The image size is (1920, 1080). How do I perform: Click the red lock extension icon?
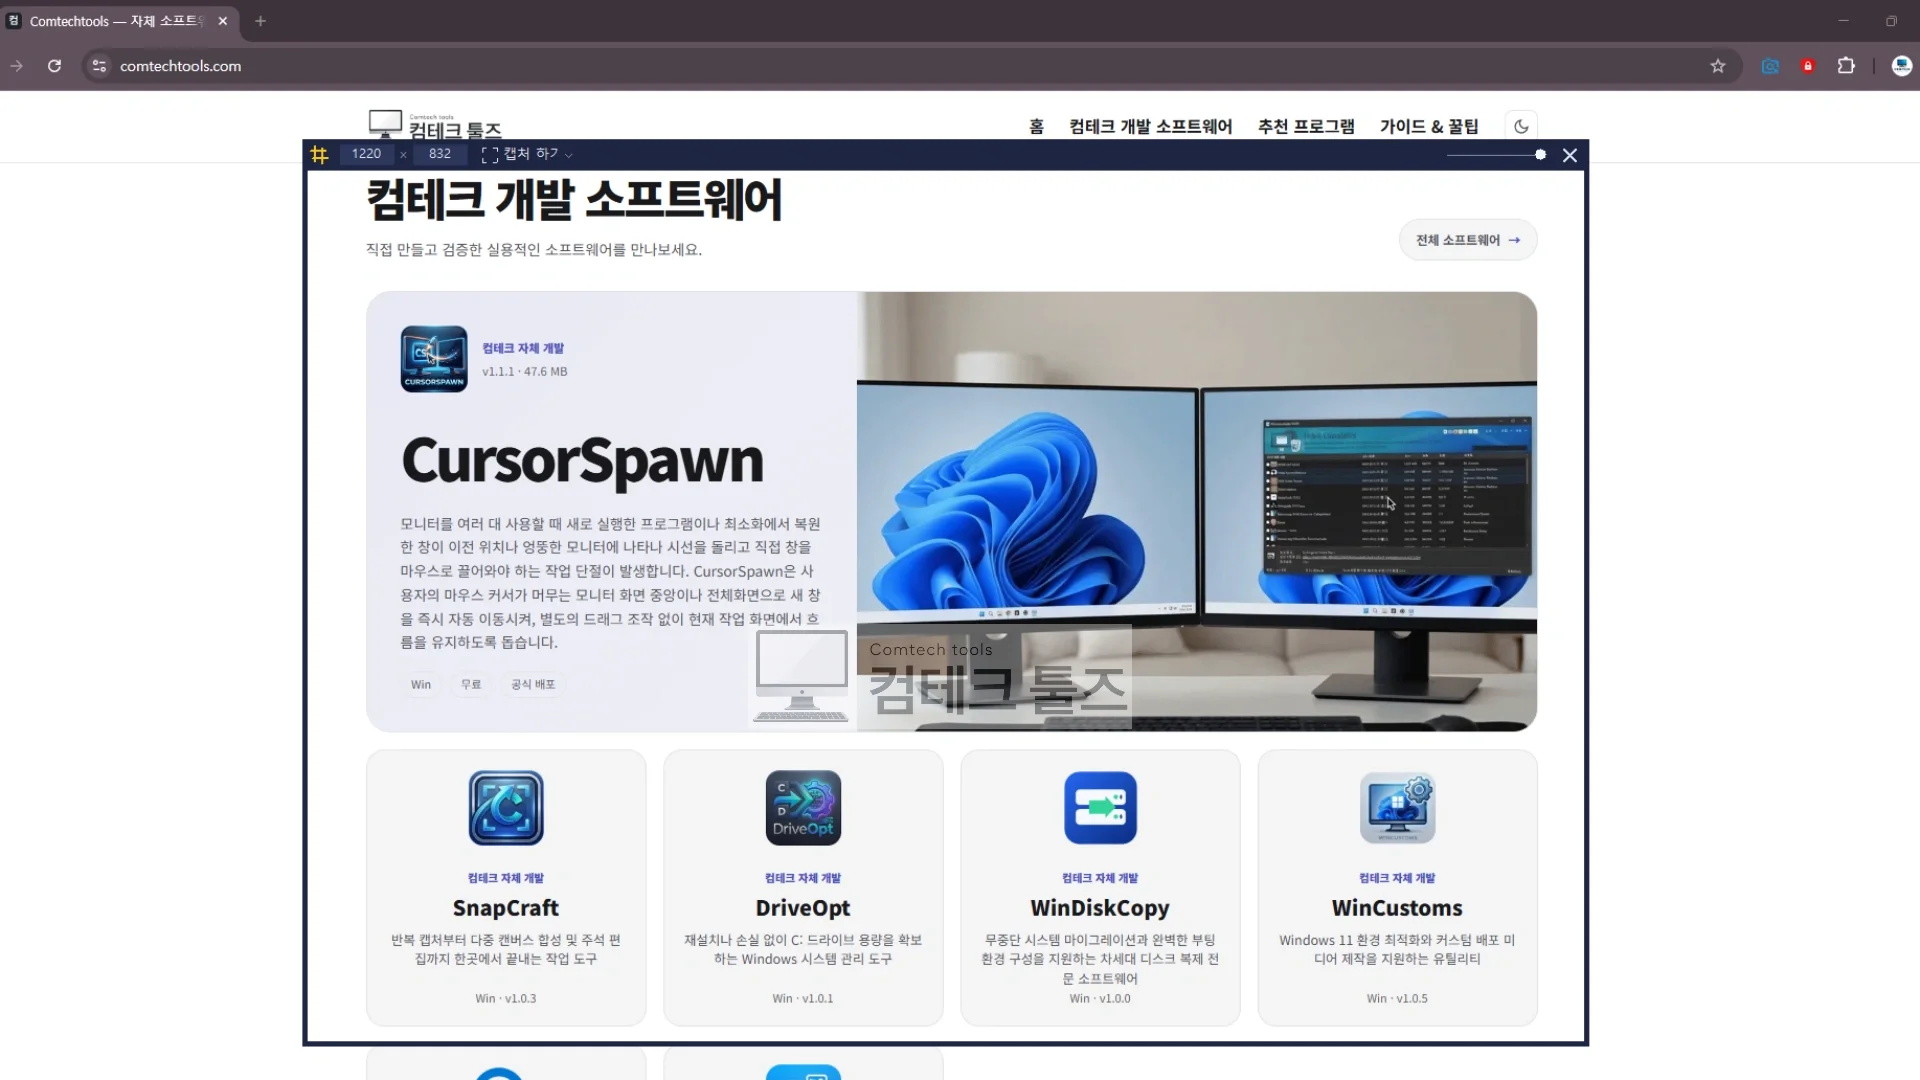coord(1808,66)
